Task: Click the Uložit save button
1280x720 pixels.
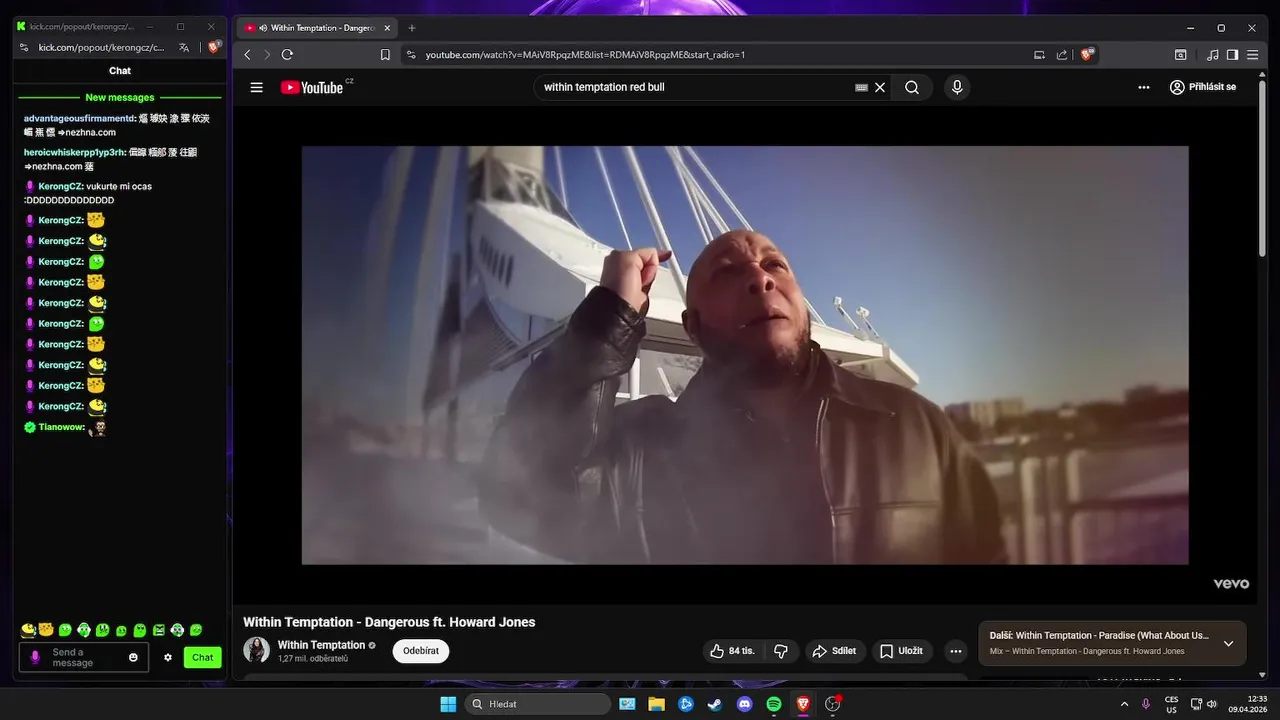Action: (x=902, y=651)
